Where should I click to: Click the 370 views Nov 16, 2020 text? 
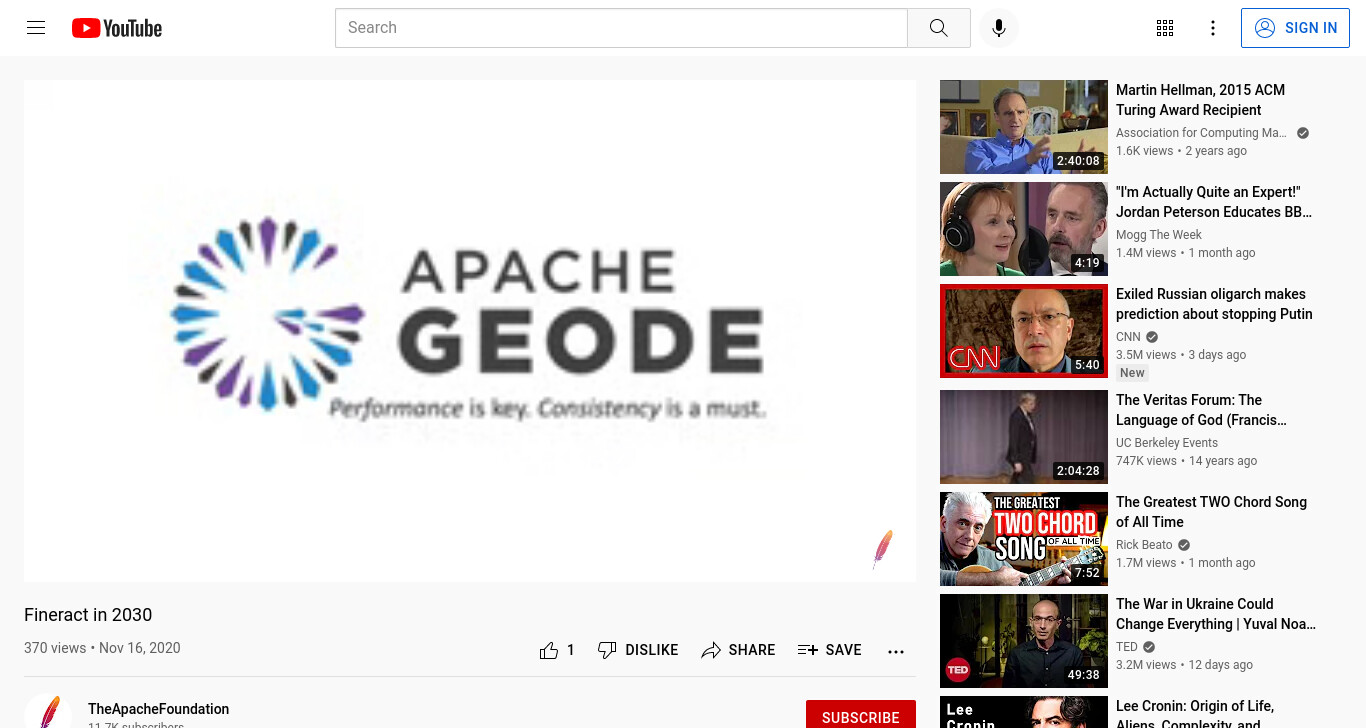point(102,648)
